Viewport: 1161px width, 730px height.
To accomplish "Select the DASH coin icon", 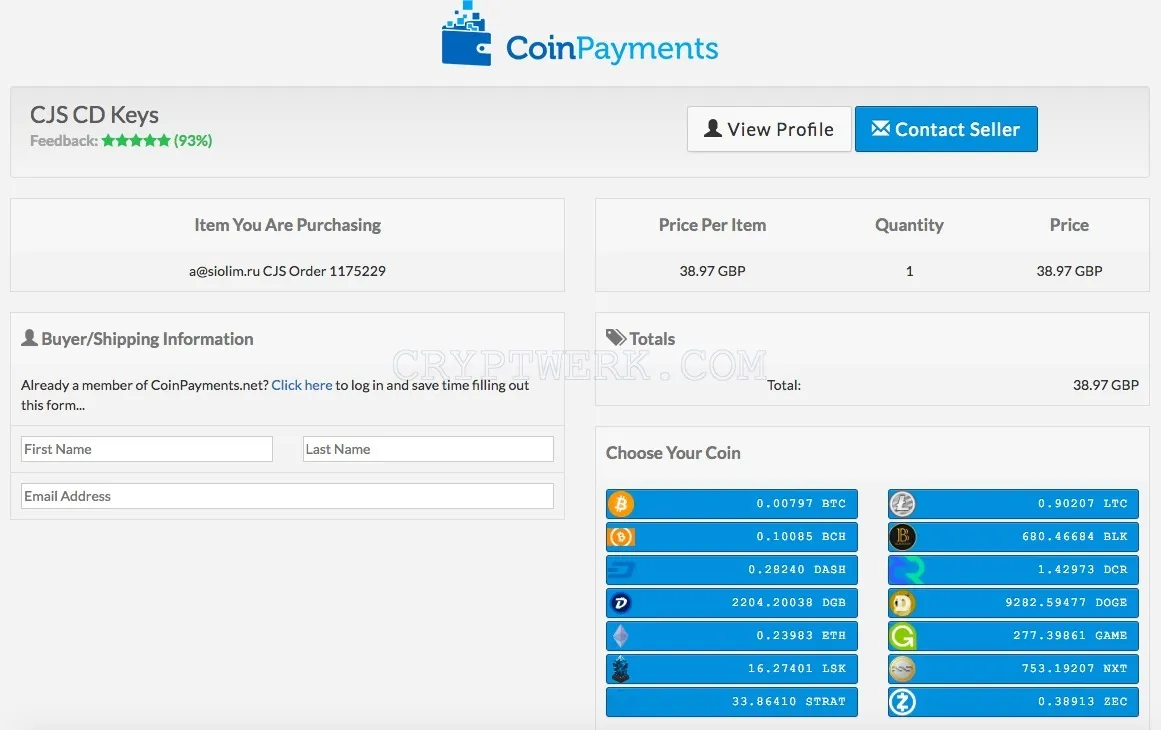I will pos(620,569).
